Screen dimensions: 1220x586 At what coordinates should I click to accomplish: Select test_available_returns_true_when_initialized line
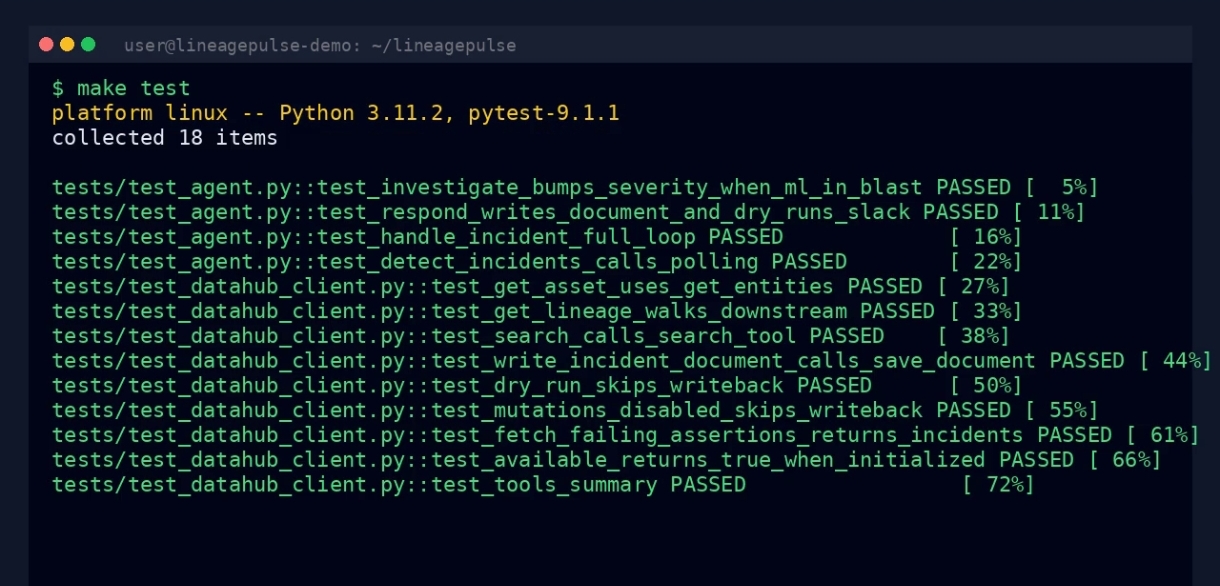point(607,460)
